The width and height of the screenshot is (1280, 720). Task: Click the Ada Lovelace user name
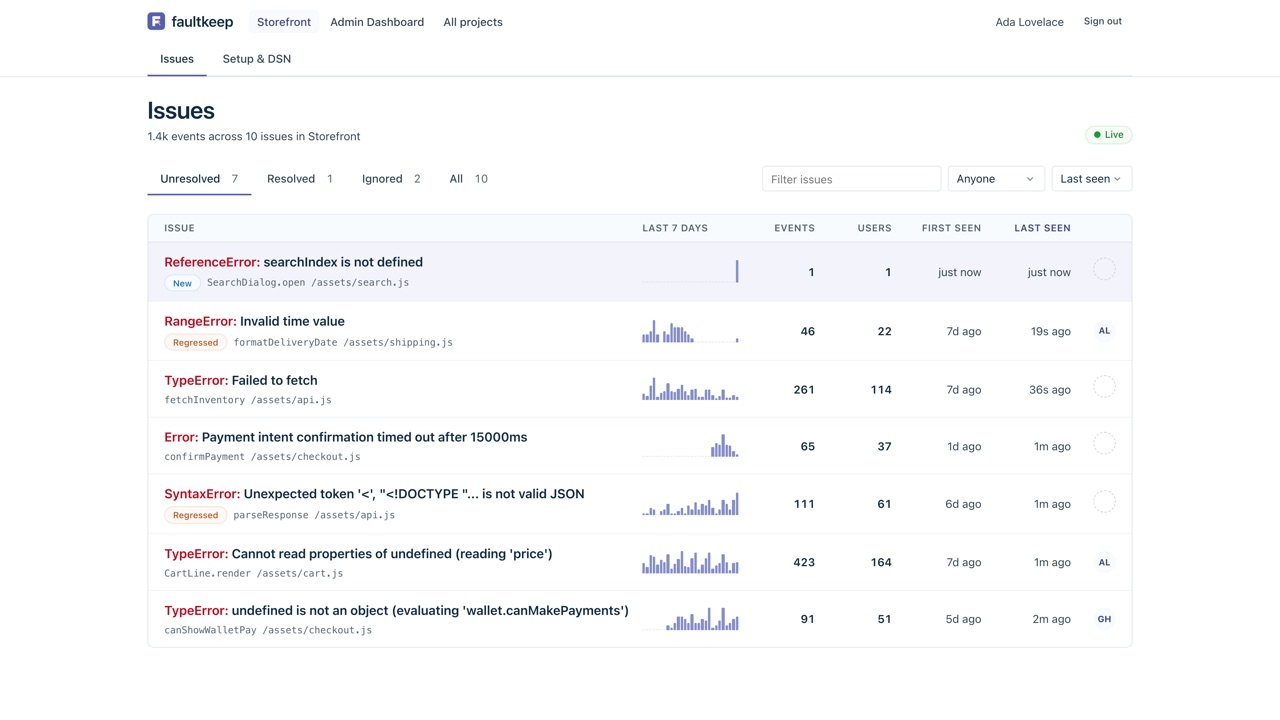click(1029, 22)
